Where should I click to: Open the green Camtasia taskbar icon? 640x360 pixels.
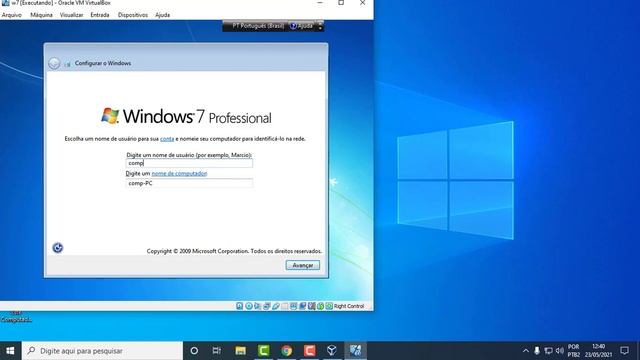pos(264,351)
